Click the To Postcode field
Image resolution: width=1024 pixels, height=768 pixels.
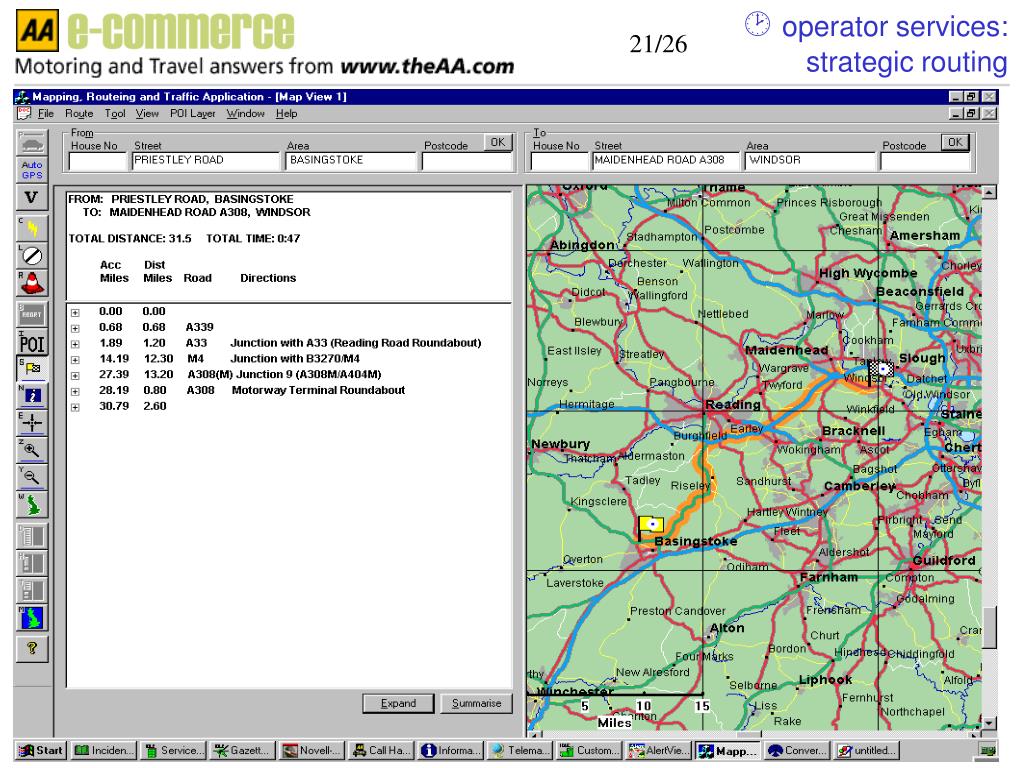pyautogui.click(x=927, y=161)
